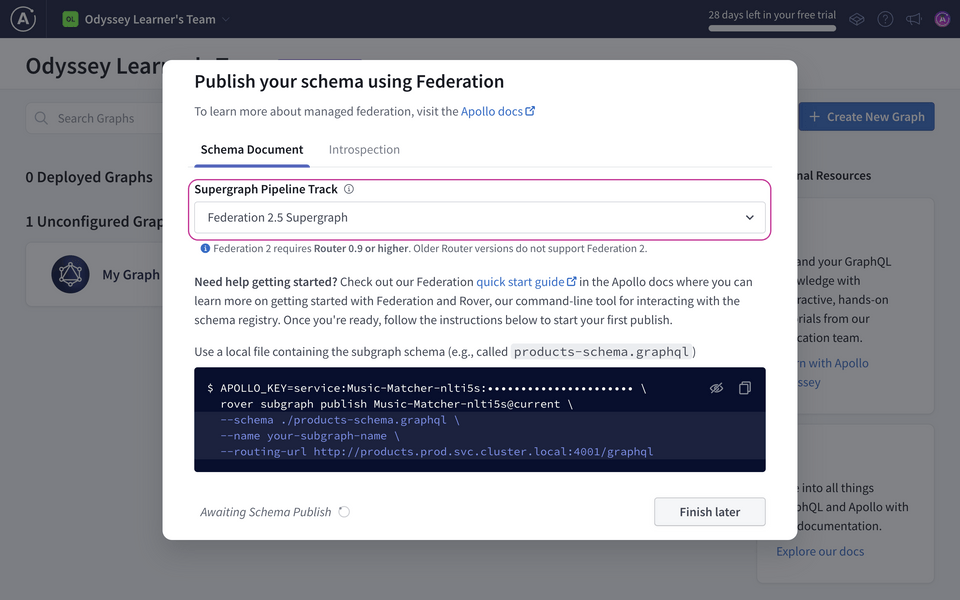The height and width of the screenshot is (600, 960).
Task: Click the '28 days left in your free trial' text
Action: pyautogui.click(x=772, y=15)
